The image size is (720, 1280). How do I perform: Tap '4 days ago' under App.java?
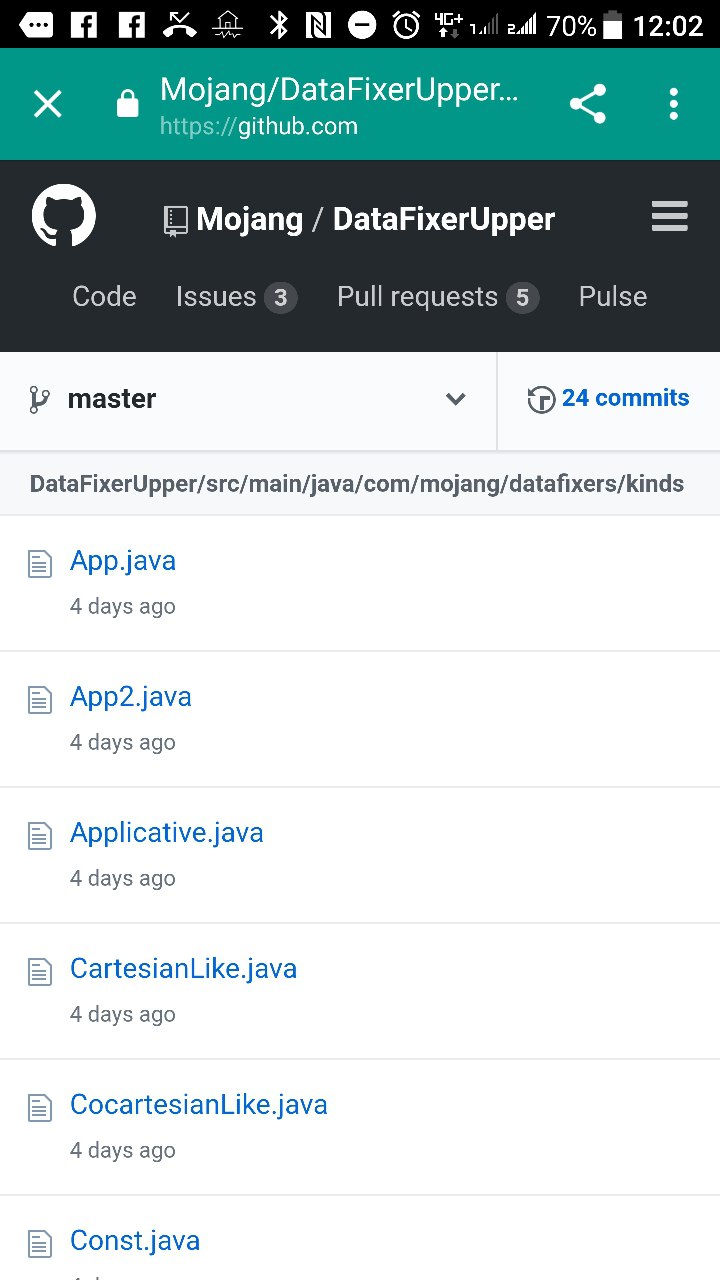coord(123,607)
